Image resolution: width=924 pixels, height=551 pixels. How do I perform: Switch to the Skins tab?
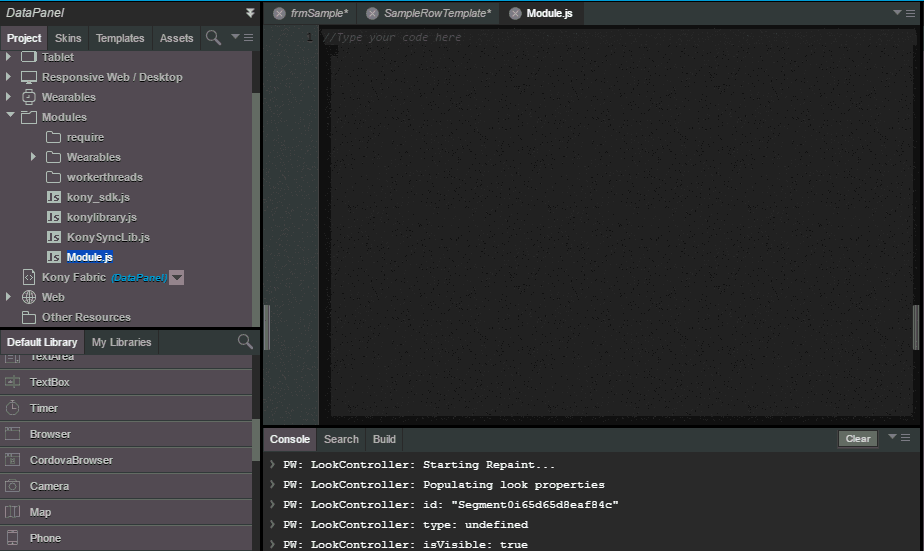click(x=68, y=38)
